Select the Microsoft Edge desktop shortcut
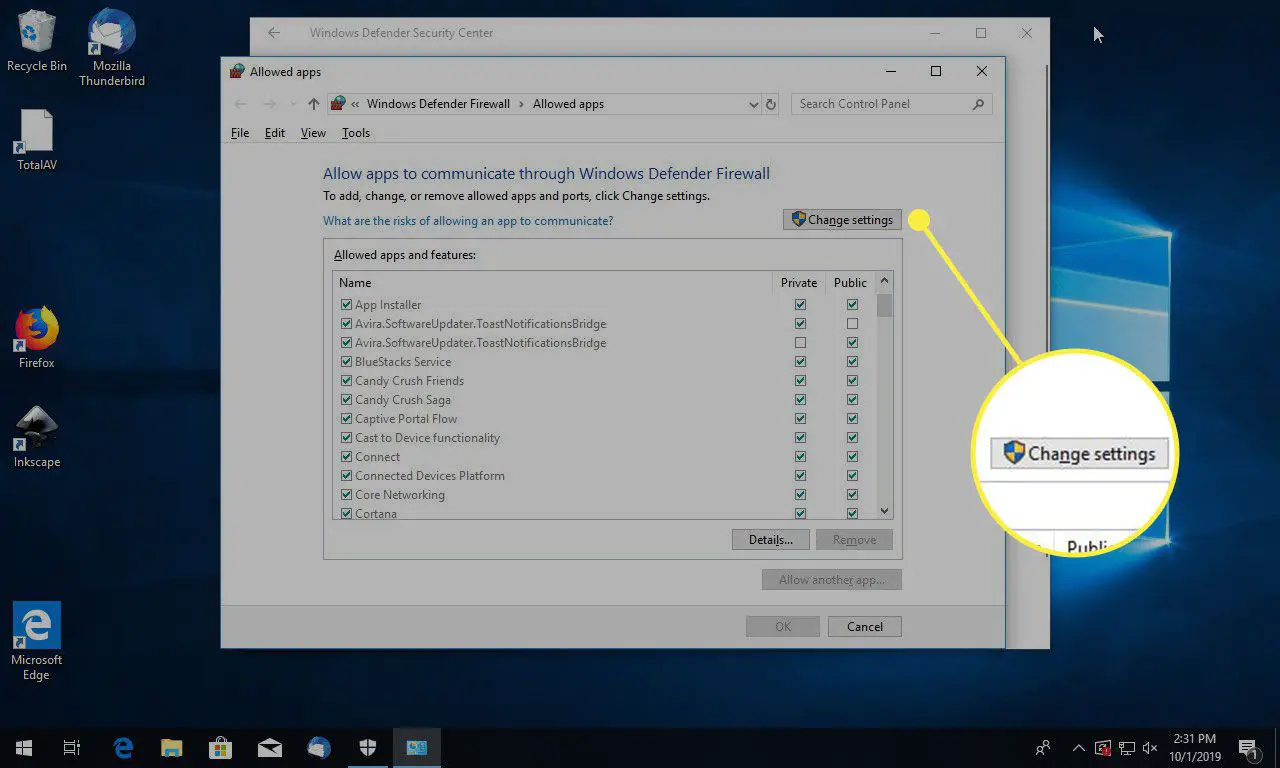Screen dimensions: 1280x768 tap(37, 641)
